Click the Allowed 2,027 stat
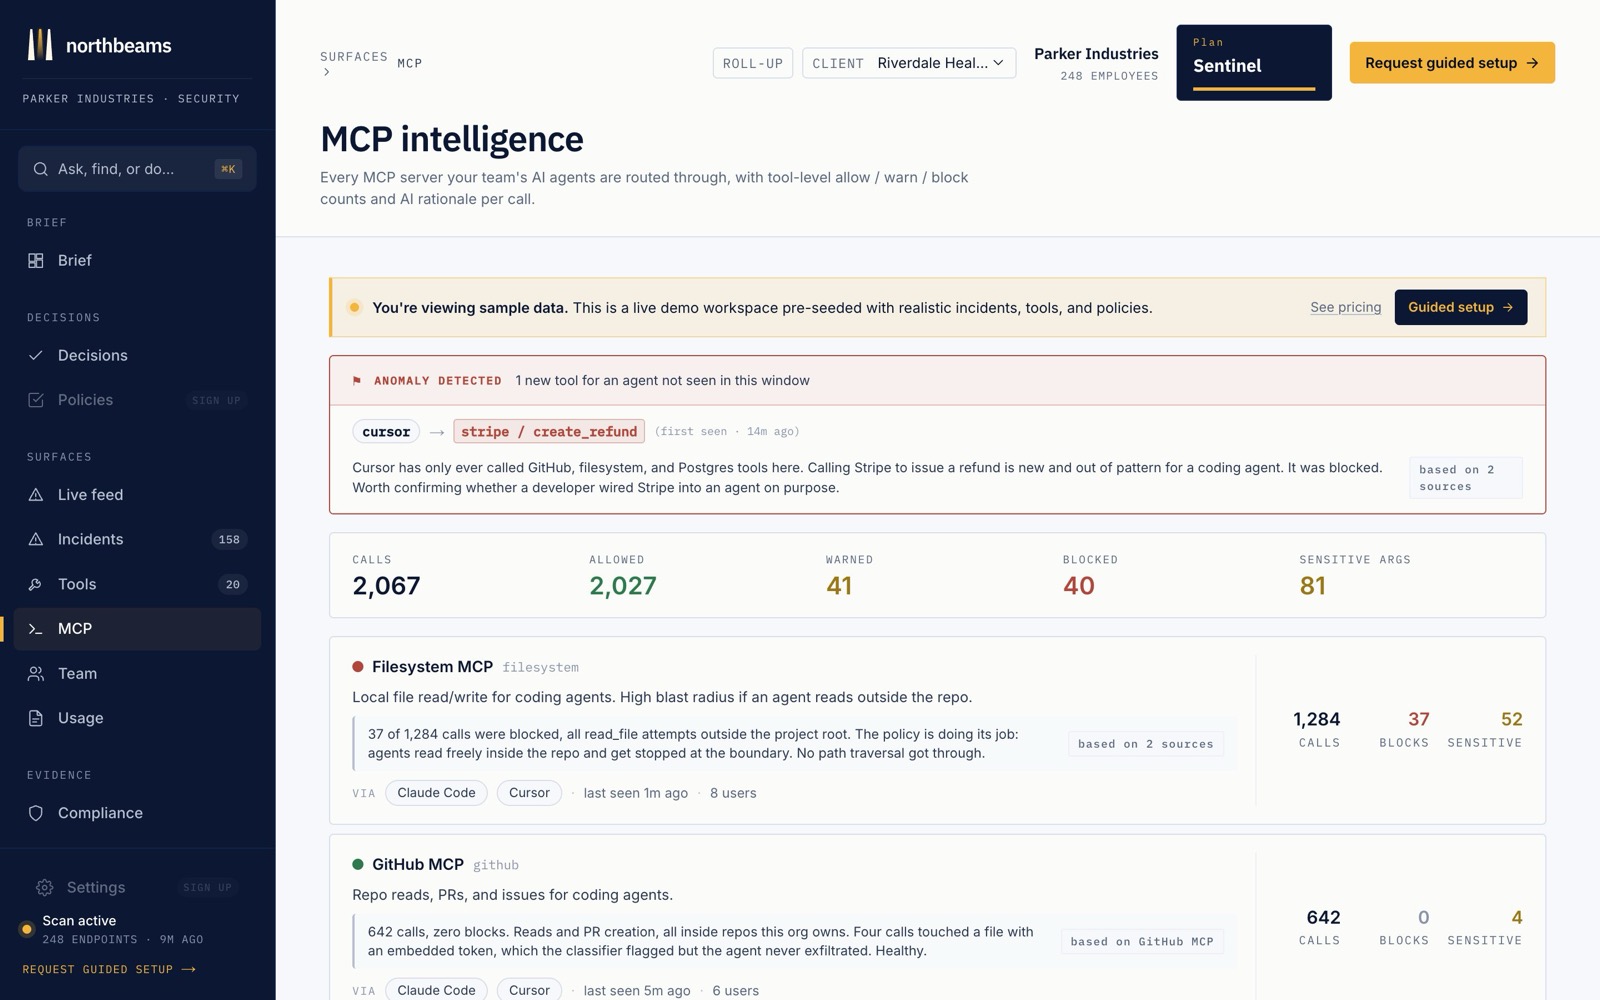1600x1000 pixels. click(623, 576)
